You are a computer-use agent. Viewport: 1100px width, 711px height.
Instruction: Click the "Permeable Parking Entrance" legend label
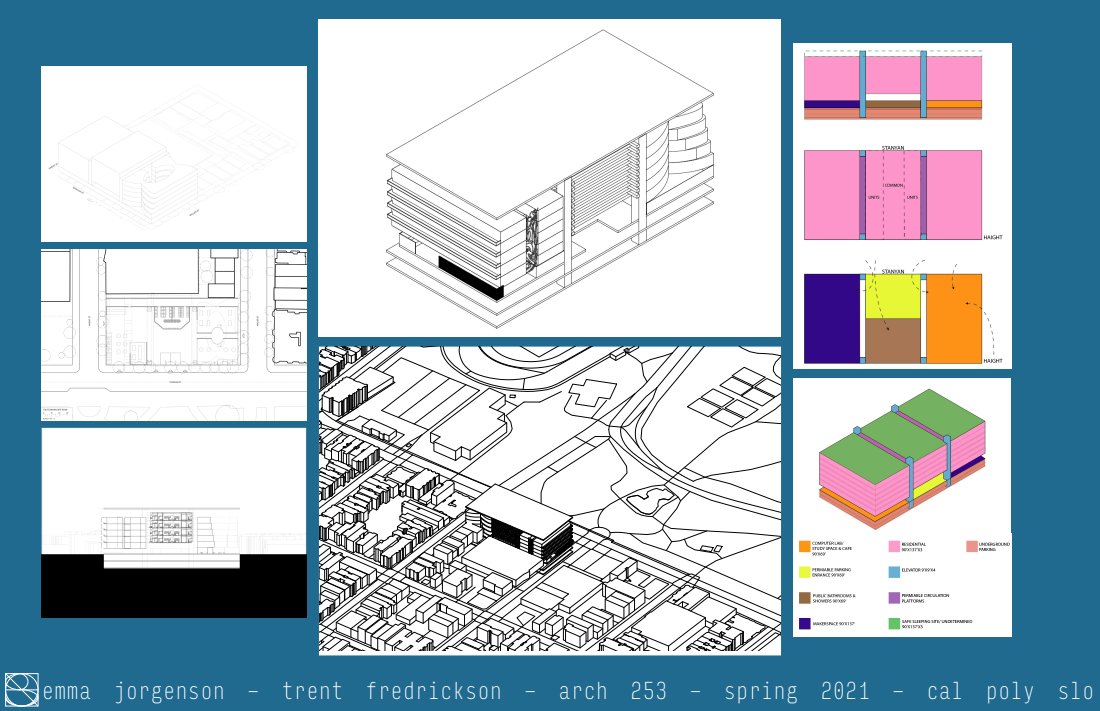tap(831, 572)
